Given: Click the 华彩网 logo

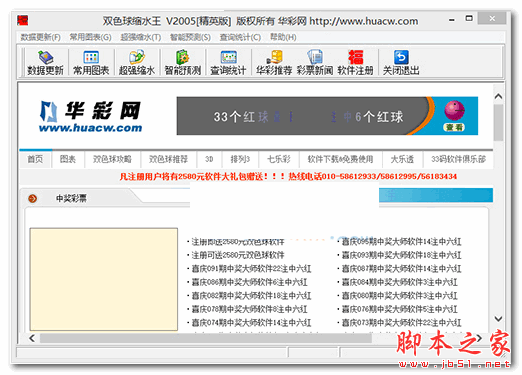Looking at the screenshot, I should (x=91, y=116).
